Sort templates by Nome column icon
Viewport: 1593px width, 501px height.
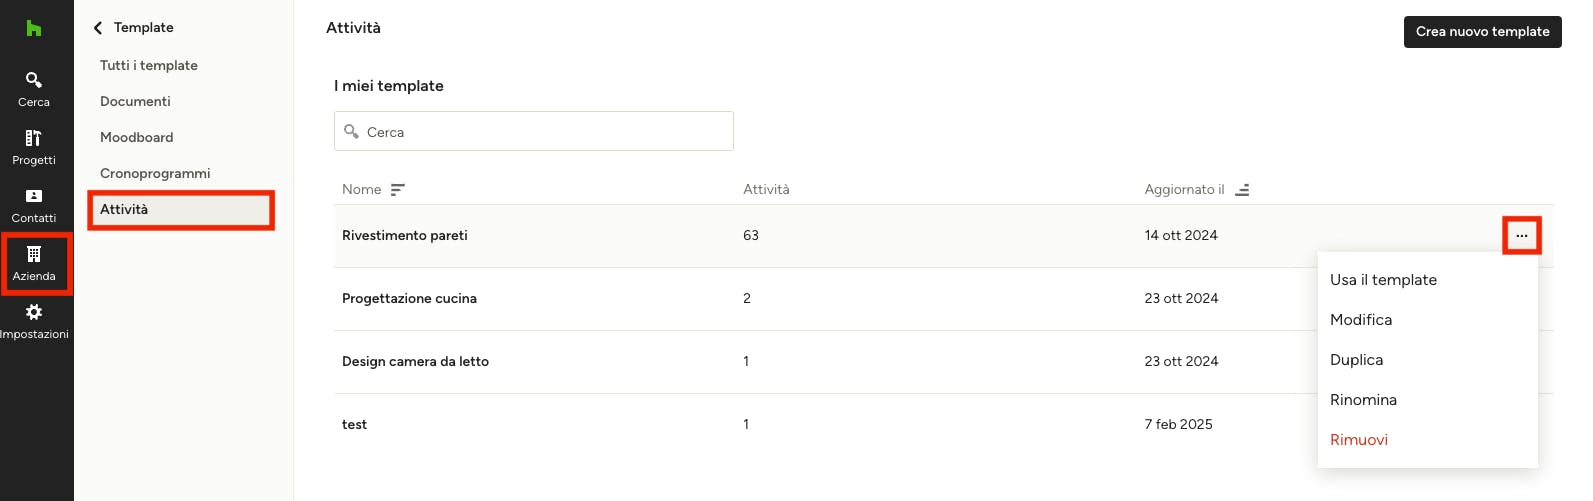(x=398, y=190)
